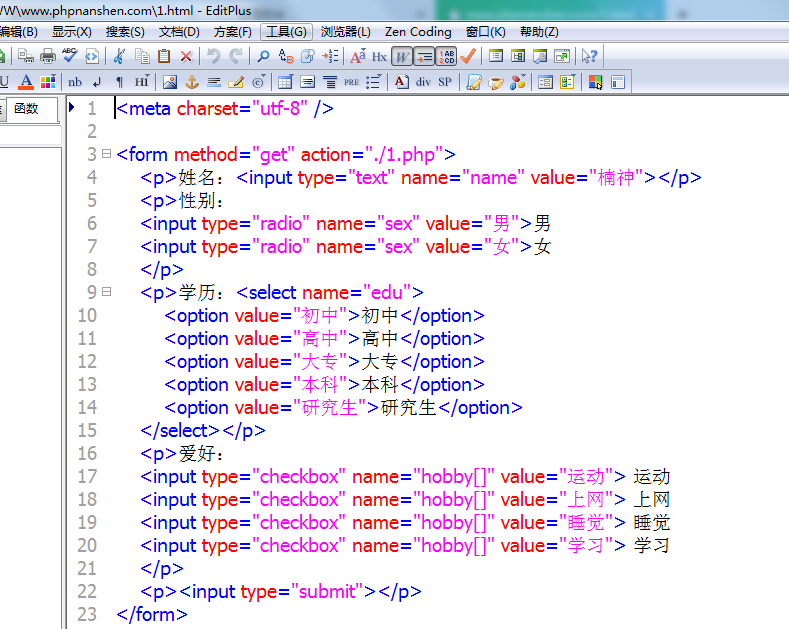The image size is (789, 629).
Task: Run the spell check (ABC) tool
Action: (69, 56)
